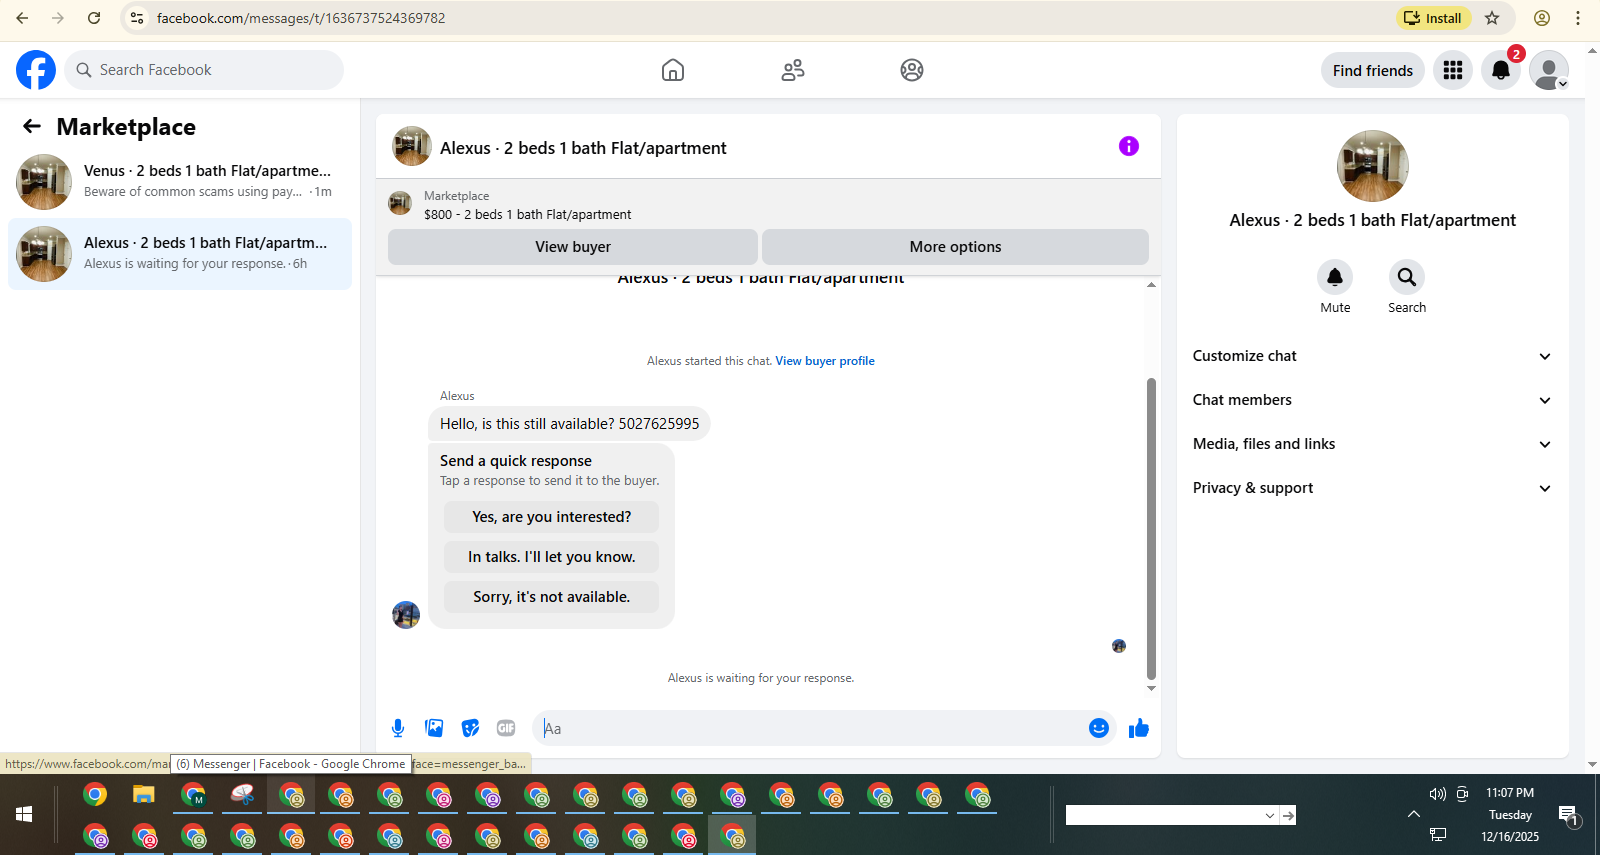This screenshot has height=855, width=1600.
Task: Show hidden system tray icons
Action: 1414,814
